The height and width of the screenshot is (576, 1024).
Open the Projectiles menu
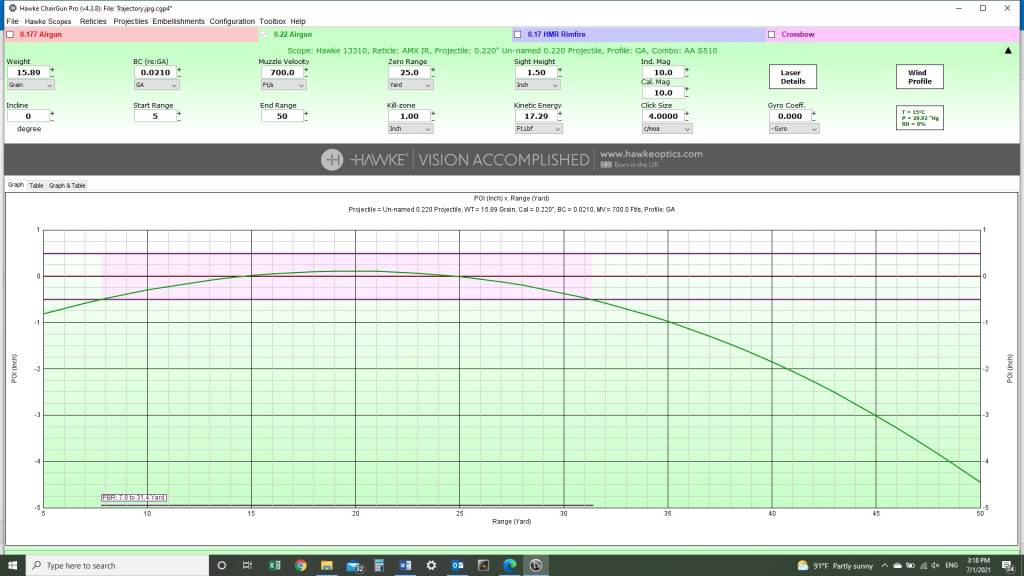(131, 22)
